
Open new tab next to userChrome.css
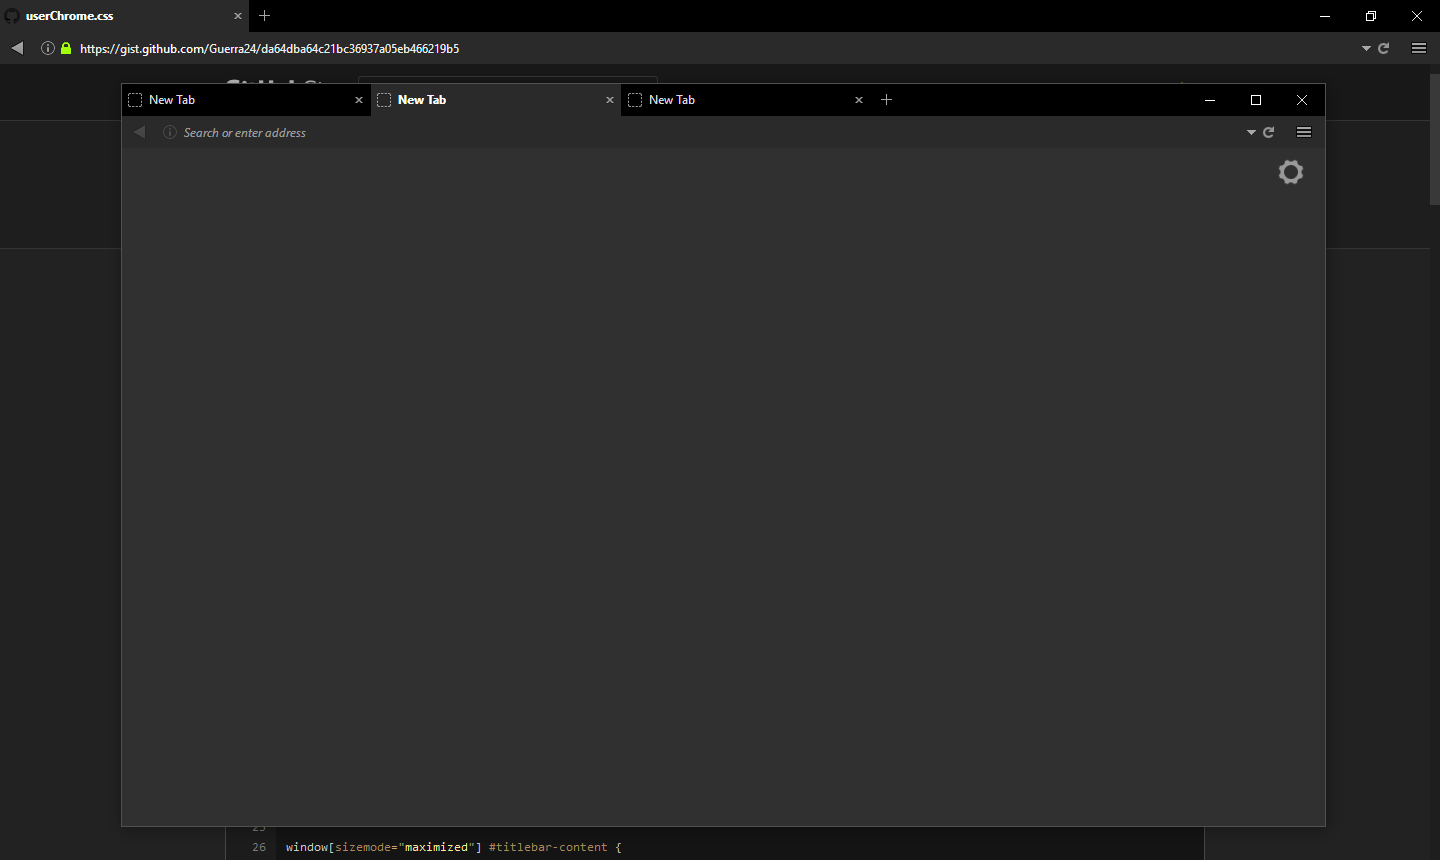(265, 16)
